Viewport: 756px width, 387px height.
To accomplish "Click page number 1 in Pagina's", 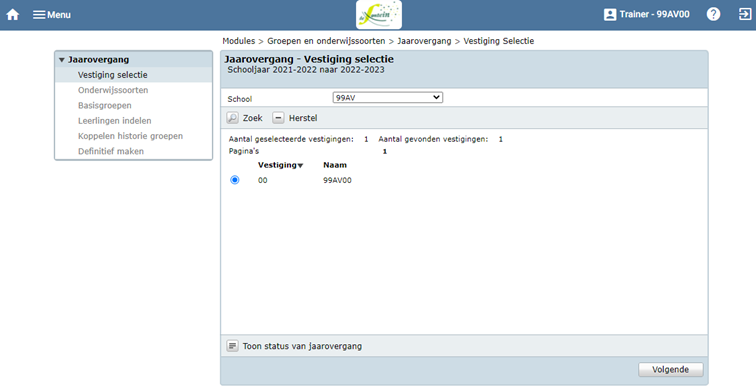I will click(x=385, y=151).
